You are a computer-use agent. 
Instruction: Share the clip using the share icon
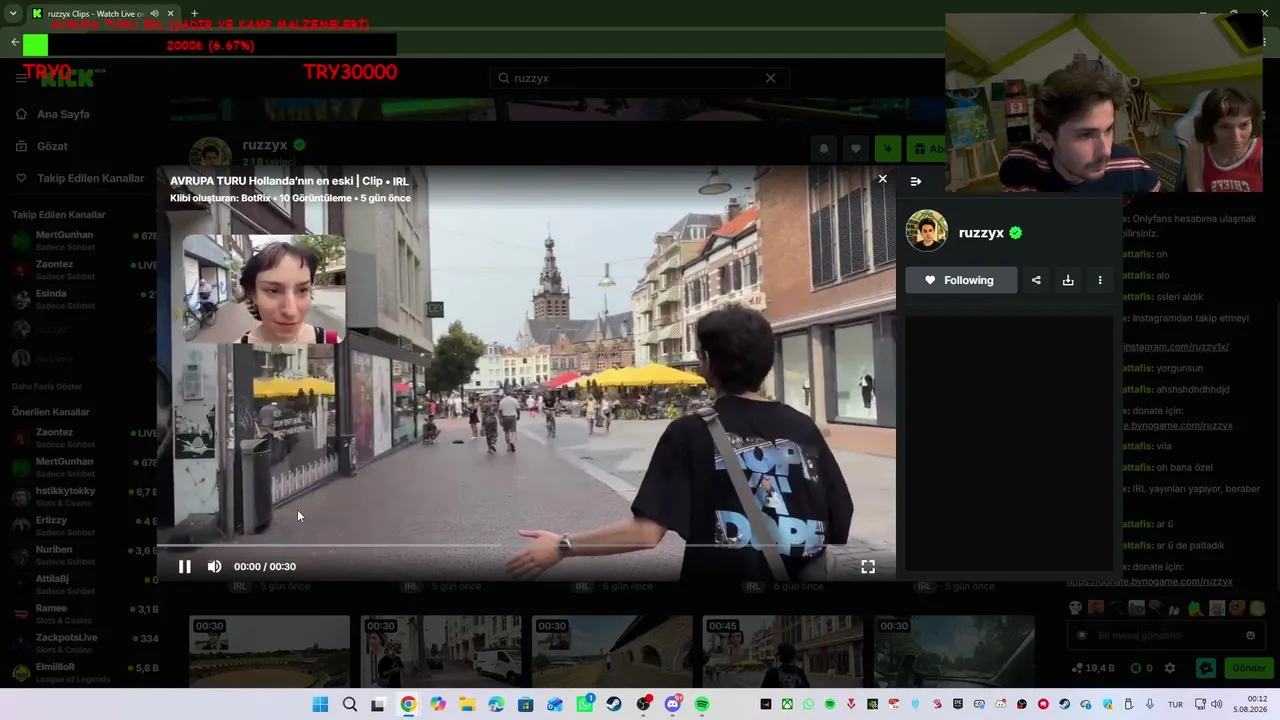[x=1036, y=280]
